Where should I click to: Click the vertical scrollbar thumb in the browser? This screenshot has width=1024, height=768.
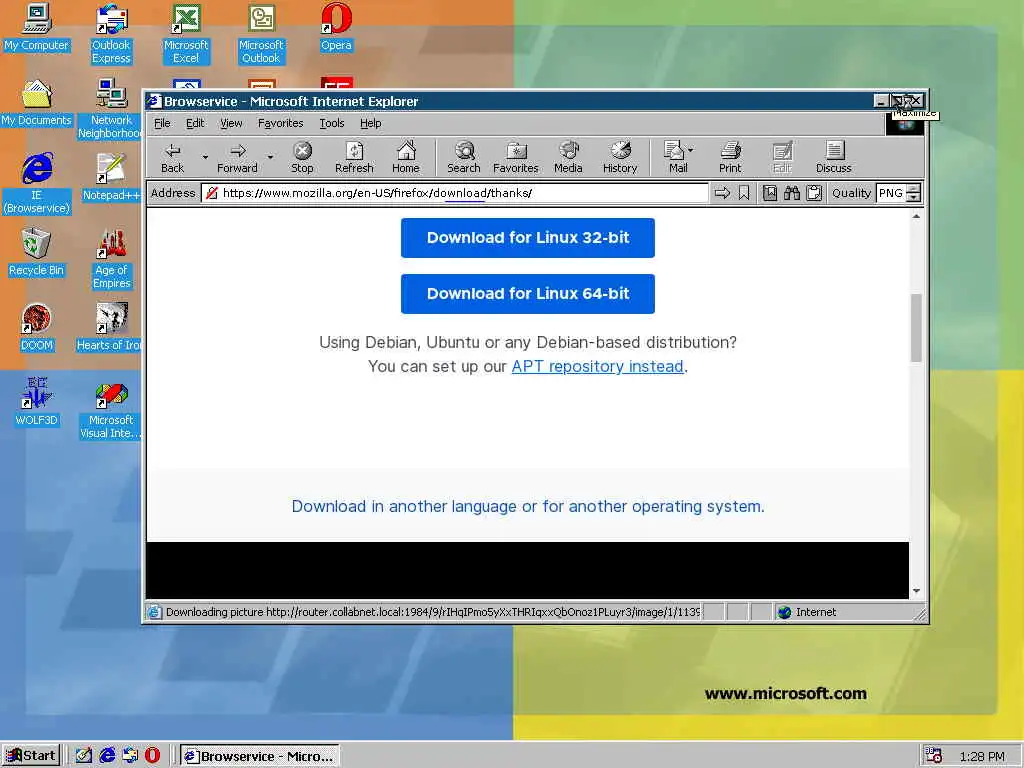tap(916, 328)
